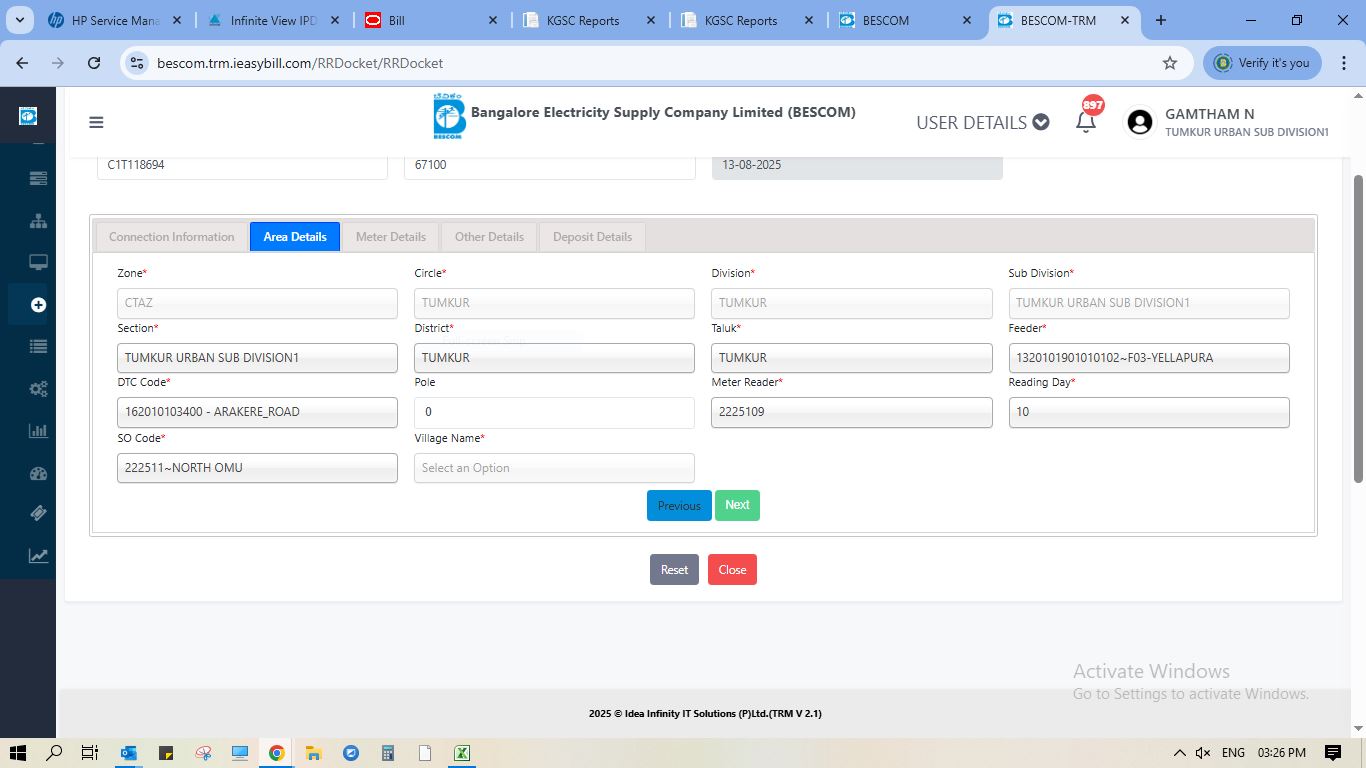Image resolution: width=1366 pixels, height=768 pixels.
Task: Open Excel from the Windows taskbar
Action: (x=463, y=753)
